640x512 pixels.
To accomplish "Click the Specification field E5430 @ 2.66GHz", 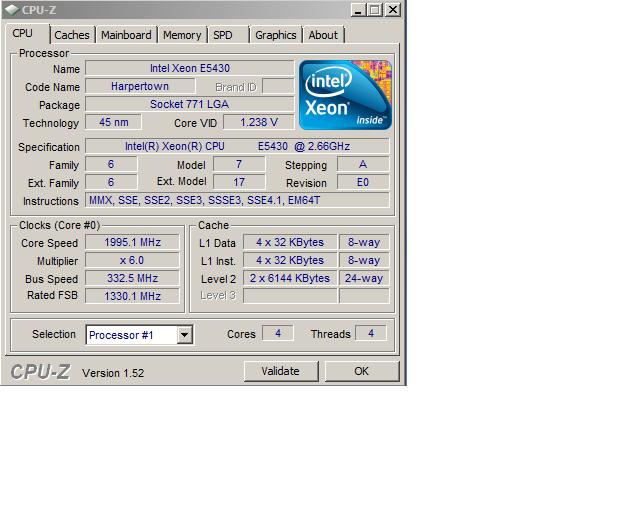I will [x=237, y=146].
